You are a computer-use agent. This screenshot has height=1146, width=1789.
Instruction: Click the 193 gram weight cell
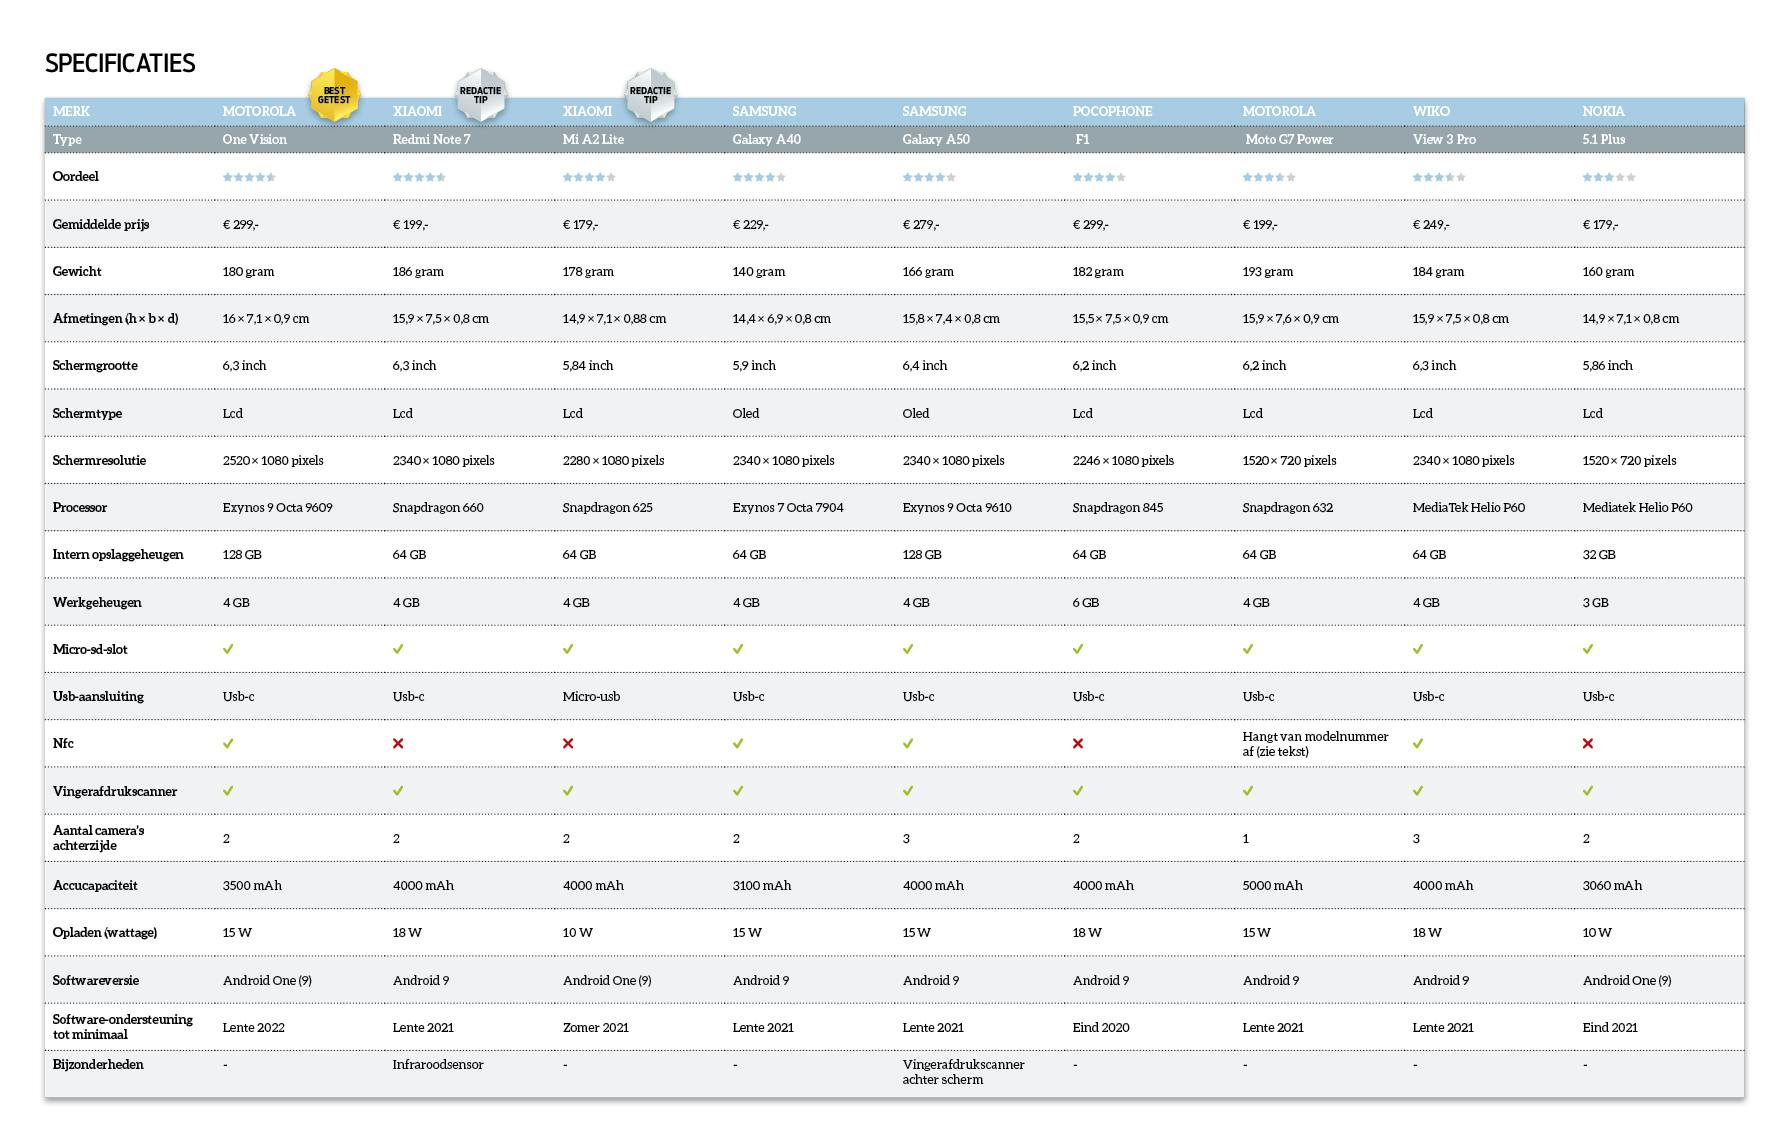click(x=1267, y=271)
